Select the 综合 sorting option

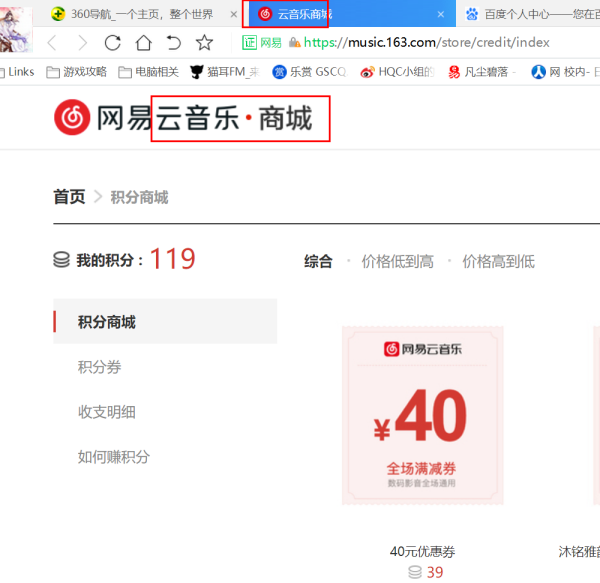[x=318, y=261]
